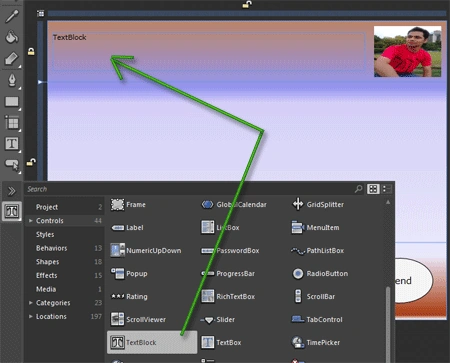
Task: Select the Categories row in assets
Action: [x=65, y=303]
